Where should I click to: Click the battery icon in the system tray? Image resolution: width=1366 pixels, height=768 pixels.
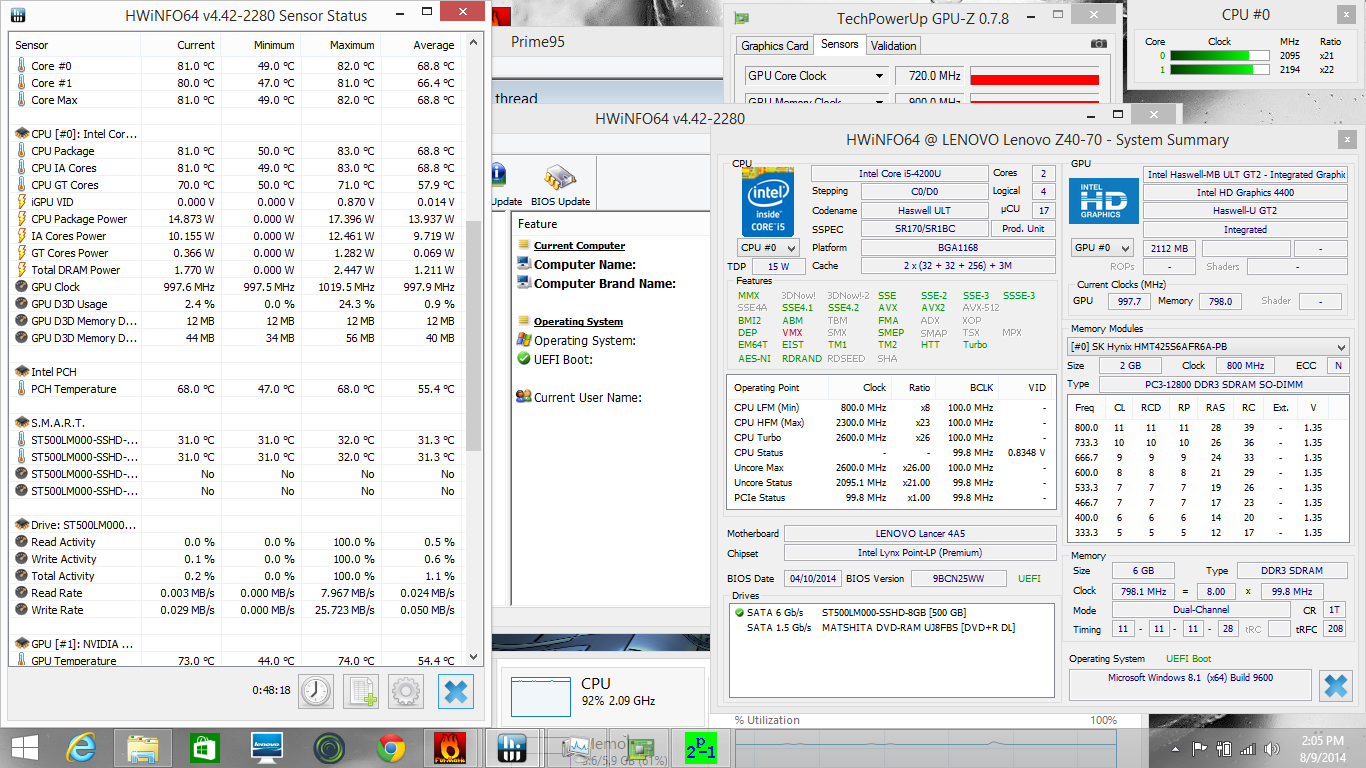(1223, 748)
